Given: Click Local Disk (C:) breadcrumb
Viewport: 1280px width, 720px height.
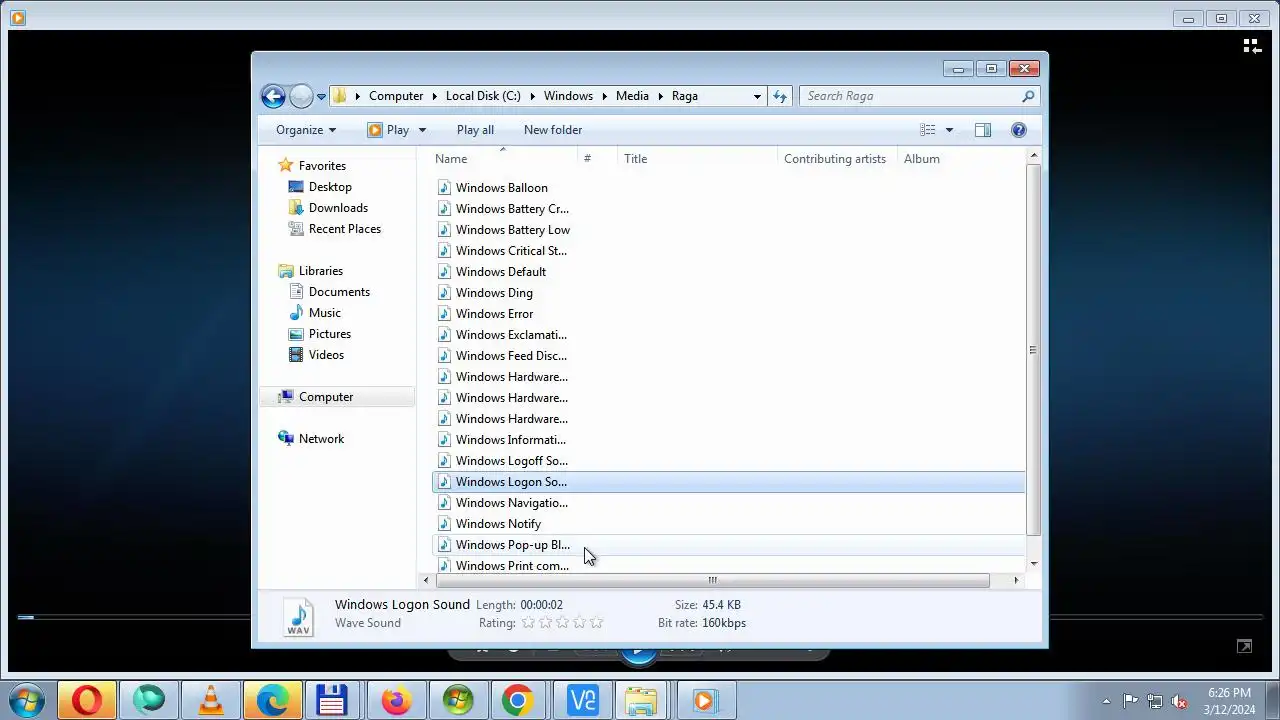Looking at the screenshot, I should tap(483, 96).
